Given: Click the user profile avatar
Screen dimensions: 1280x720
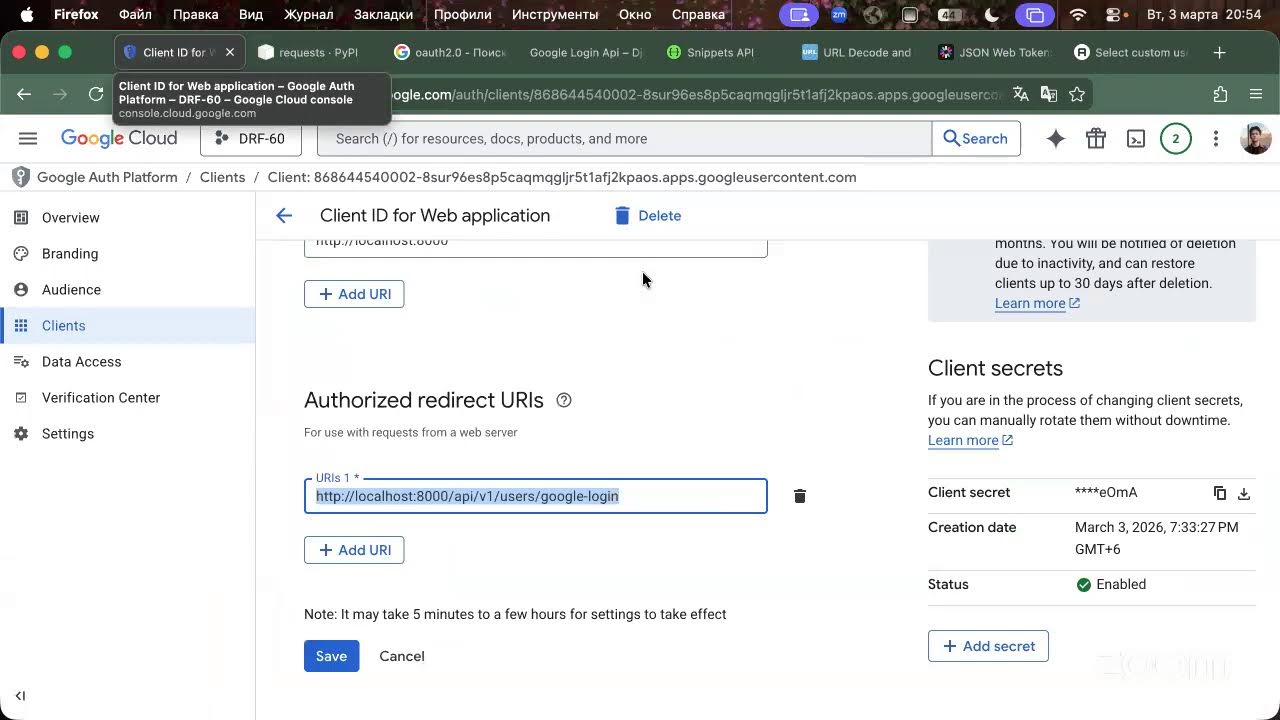Looking at the screenshot, I should coord(1256,139).
